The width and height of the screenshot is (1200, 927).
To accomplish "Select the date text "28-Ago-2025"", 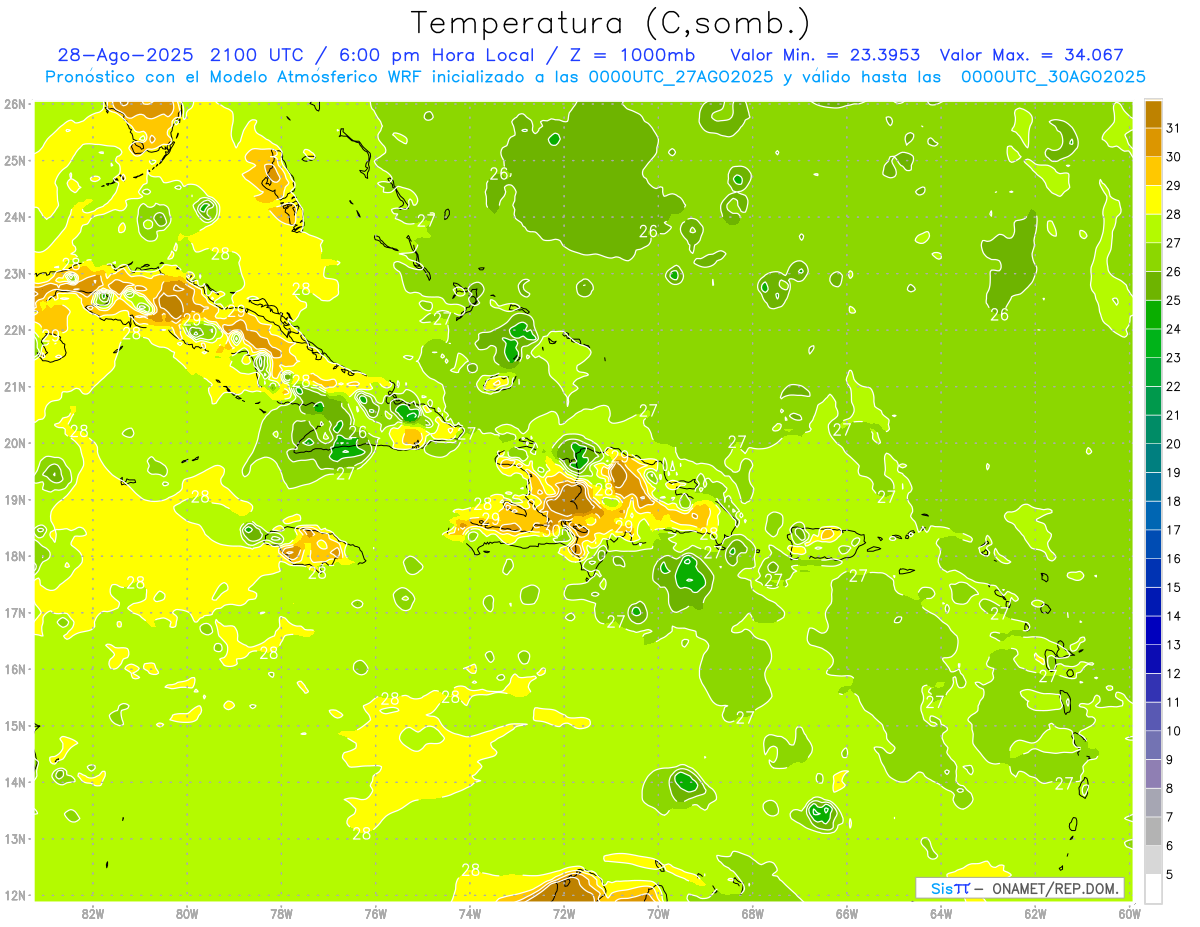I will click(126, 55).
